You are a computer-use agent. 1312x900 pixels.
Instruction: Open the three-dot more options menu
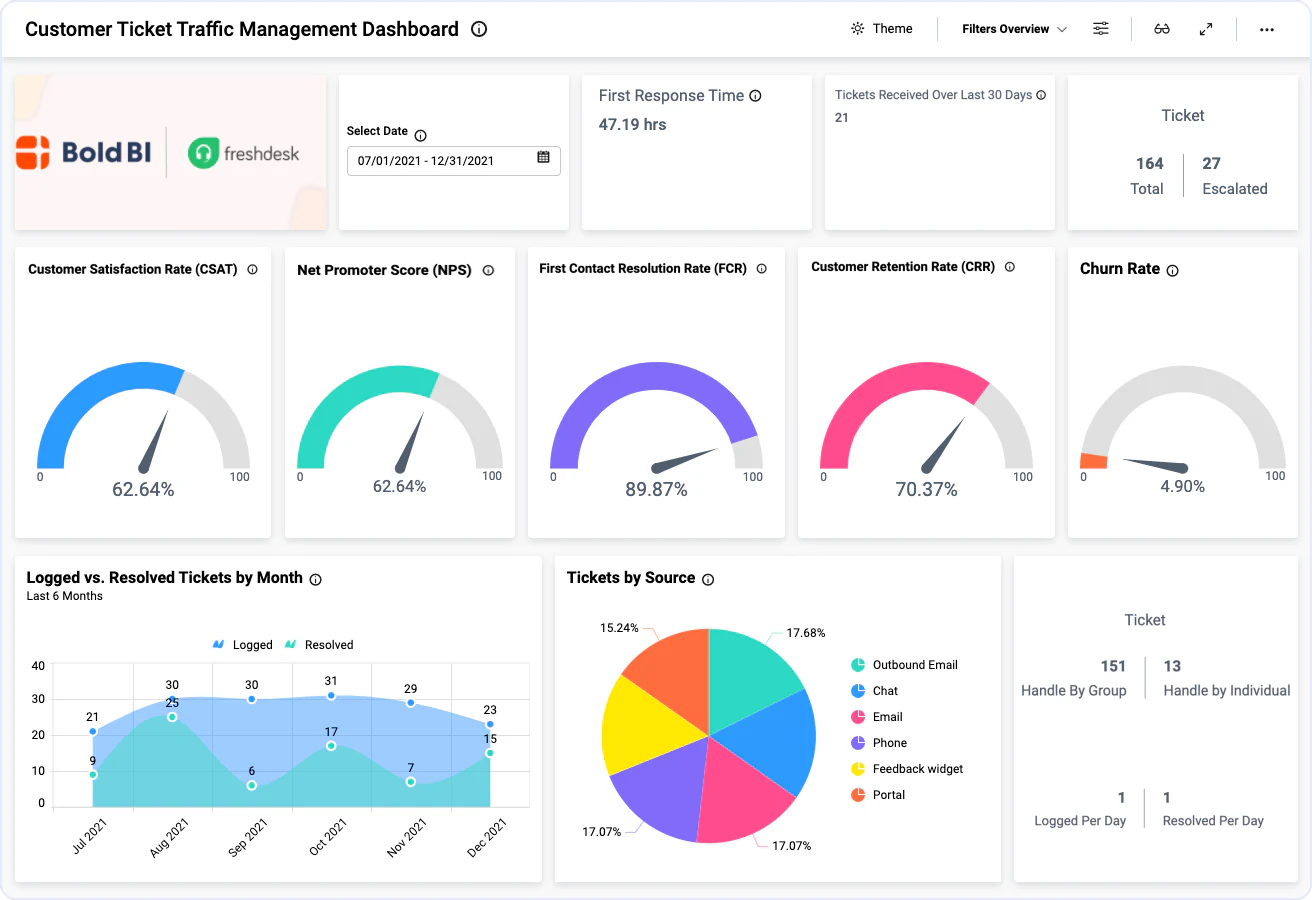pyautogui.click(x=1267, y=29)
